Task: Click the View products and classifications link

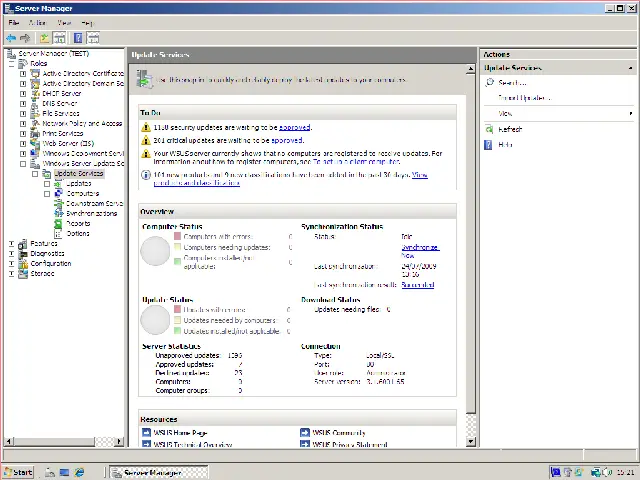Action: [291, 179]
